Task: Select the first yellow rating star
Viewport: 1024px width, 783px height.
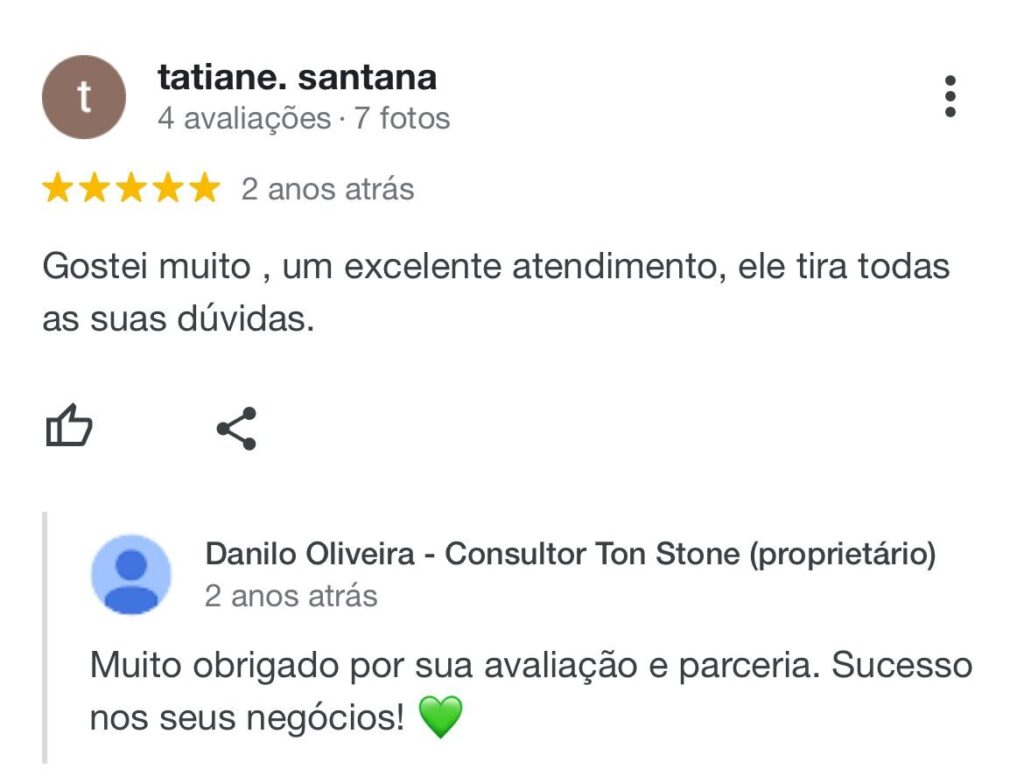Action: (57, 188)
